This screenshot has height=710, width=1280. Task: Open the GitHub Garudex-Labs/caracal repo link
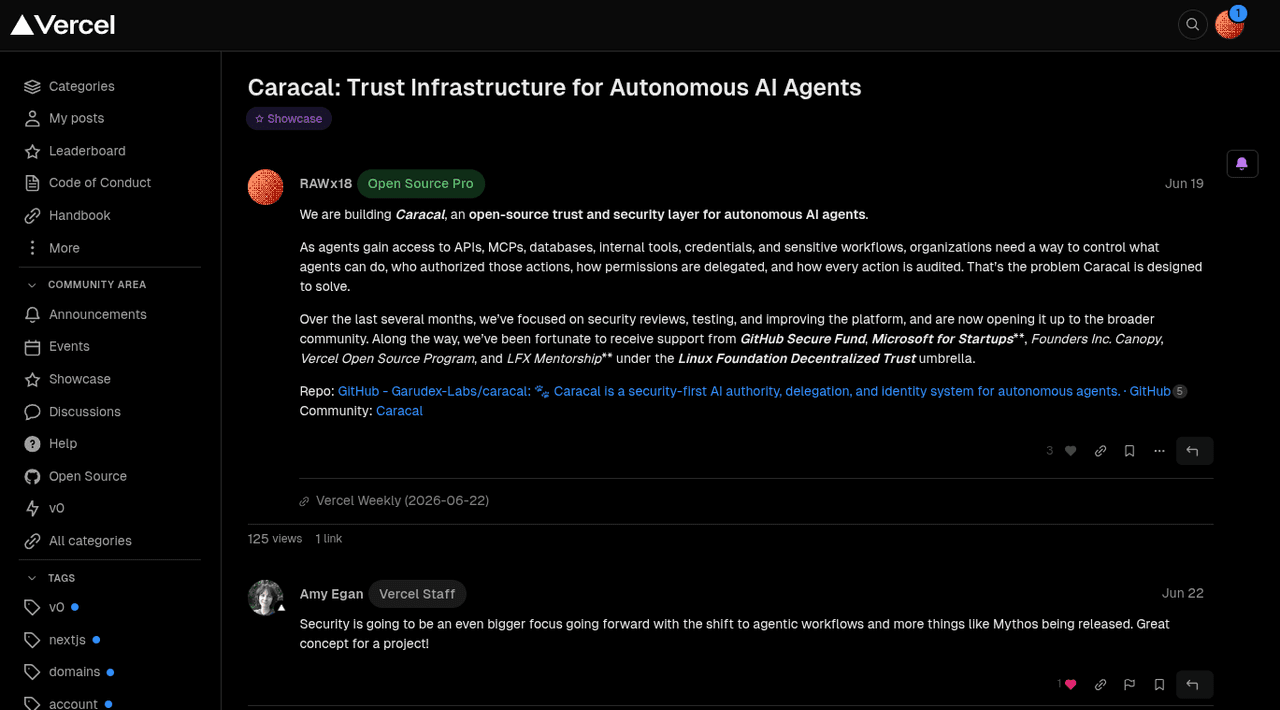pyautogui.click(x=754, y=392)
